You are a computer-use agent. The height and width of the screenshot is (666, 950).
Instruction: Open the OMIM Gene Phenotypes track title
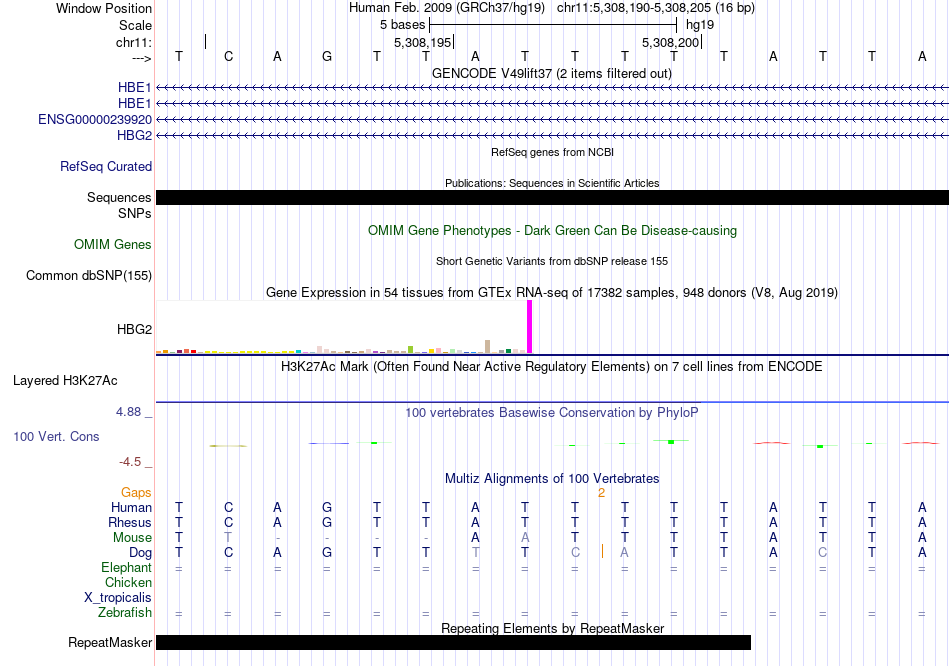tap(552, 231)
